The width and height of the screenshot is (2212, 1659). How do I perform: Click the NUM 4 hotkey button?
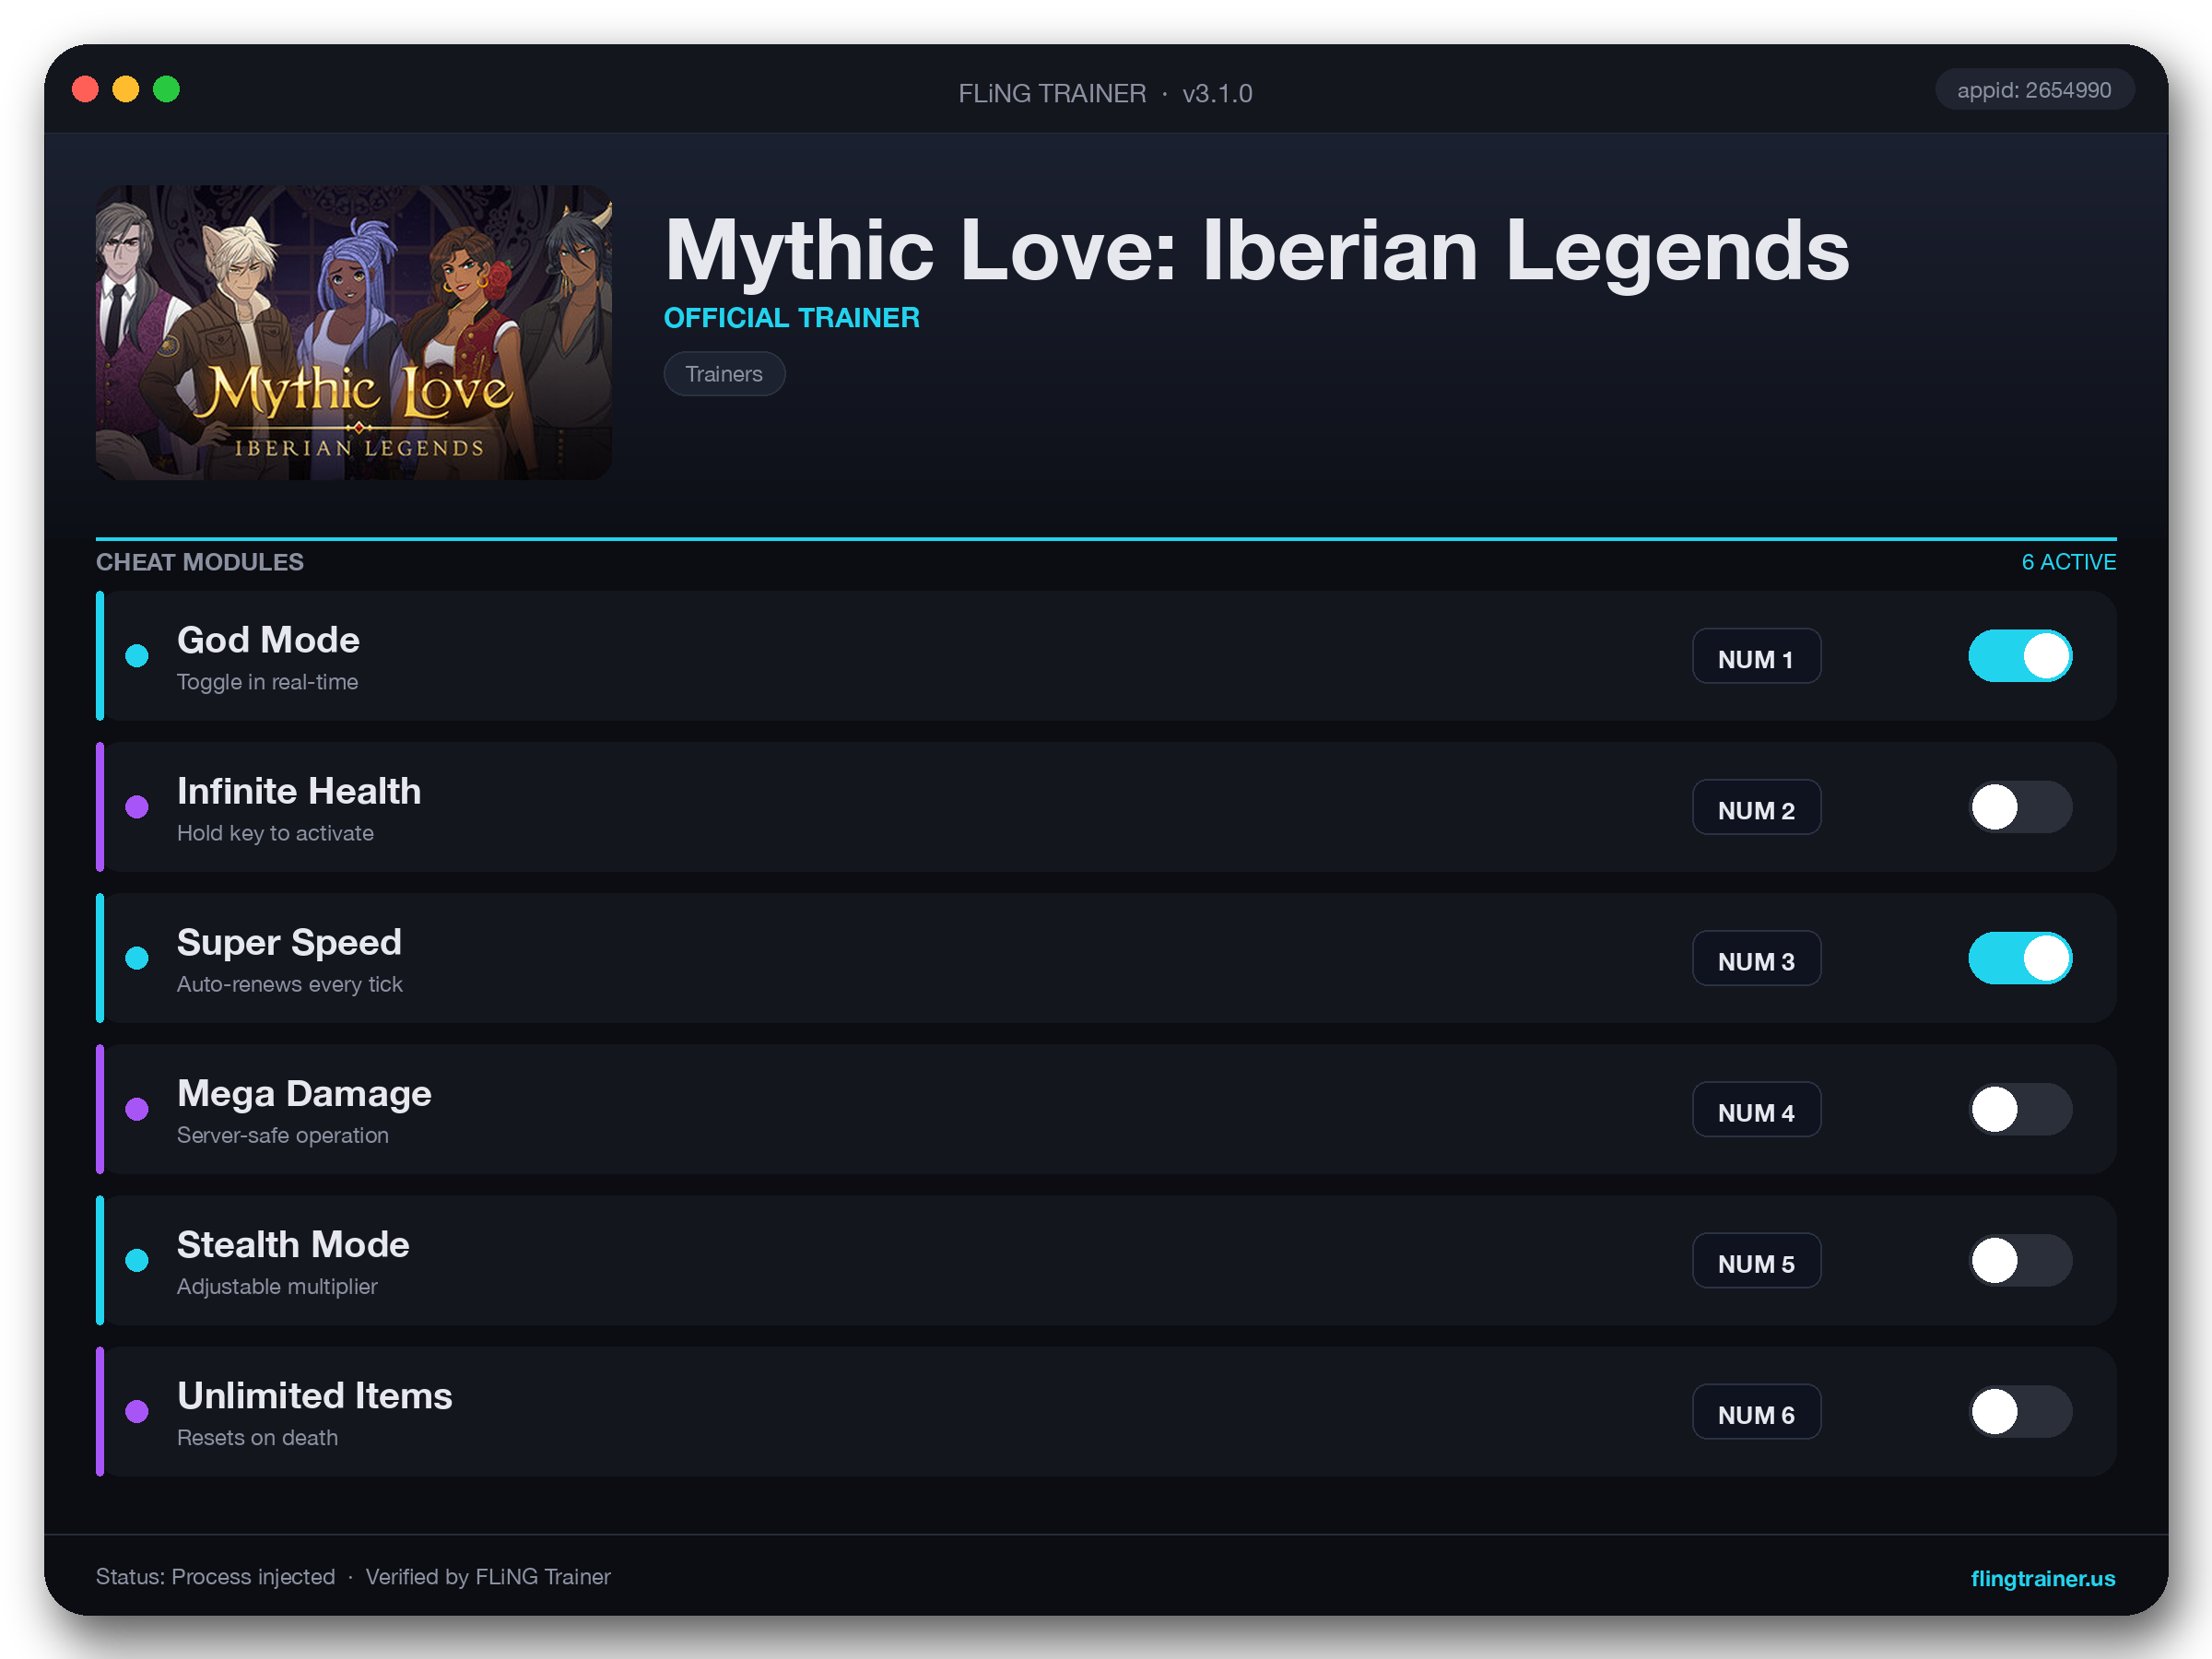(x=1756, y=1110)
